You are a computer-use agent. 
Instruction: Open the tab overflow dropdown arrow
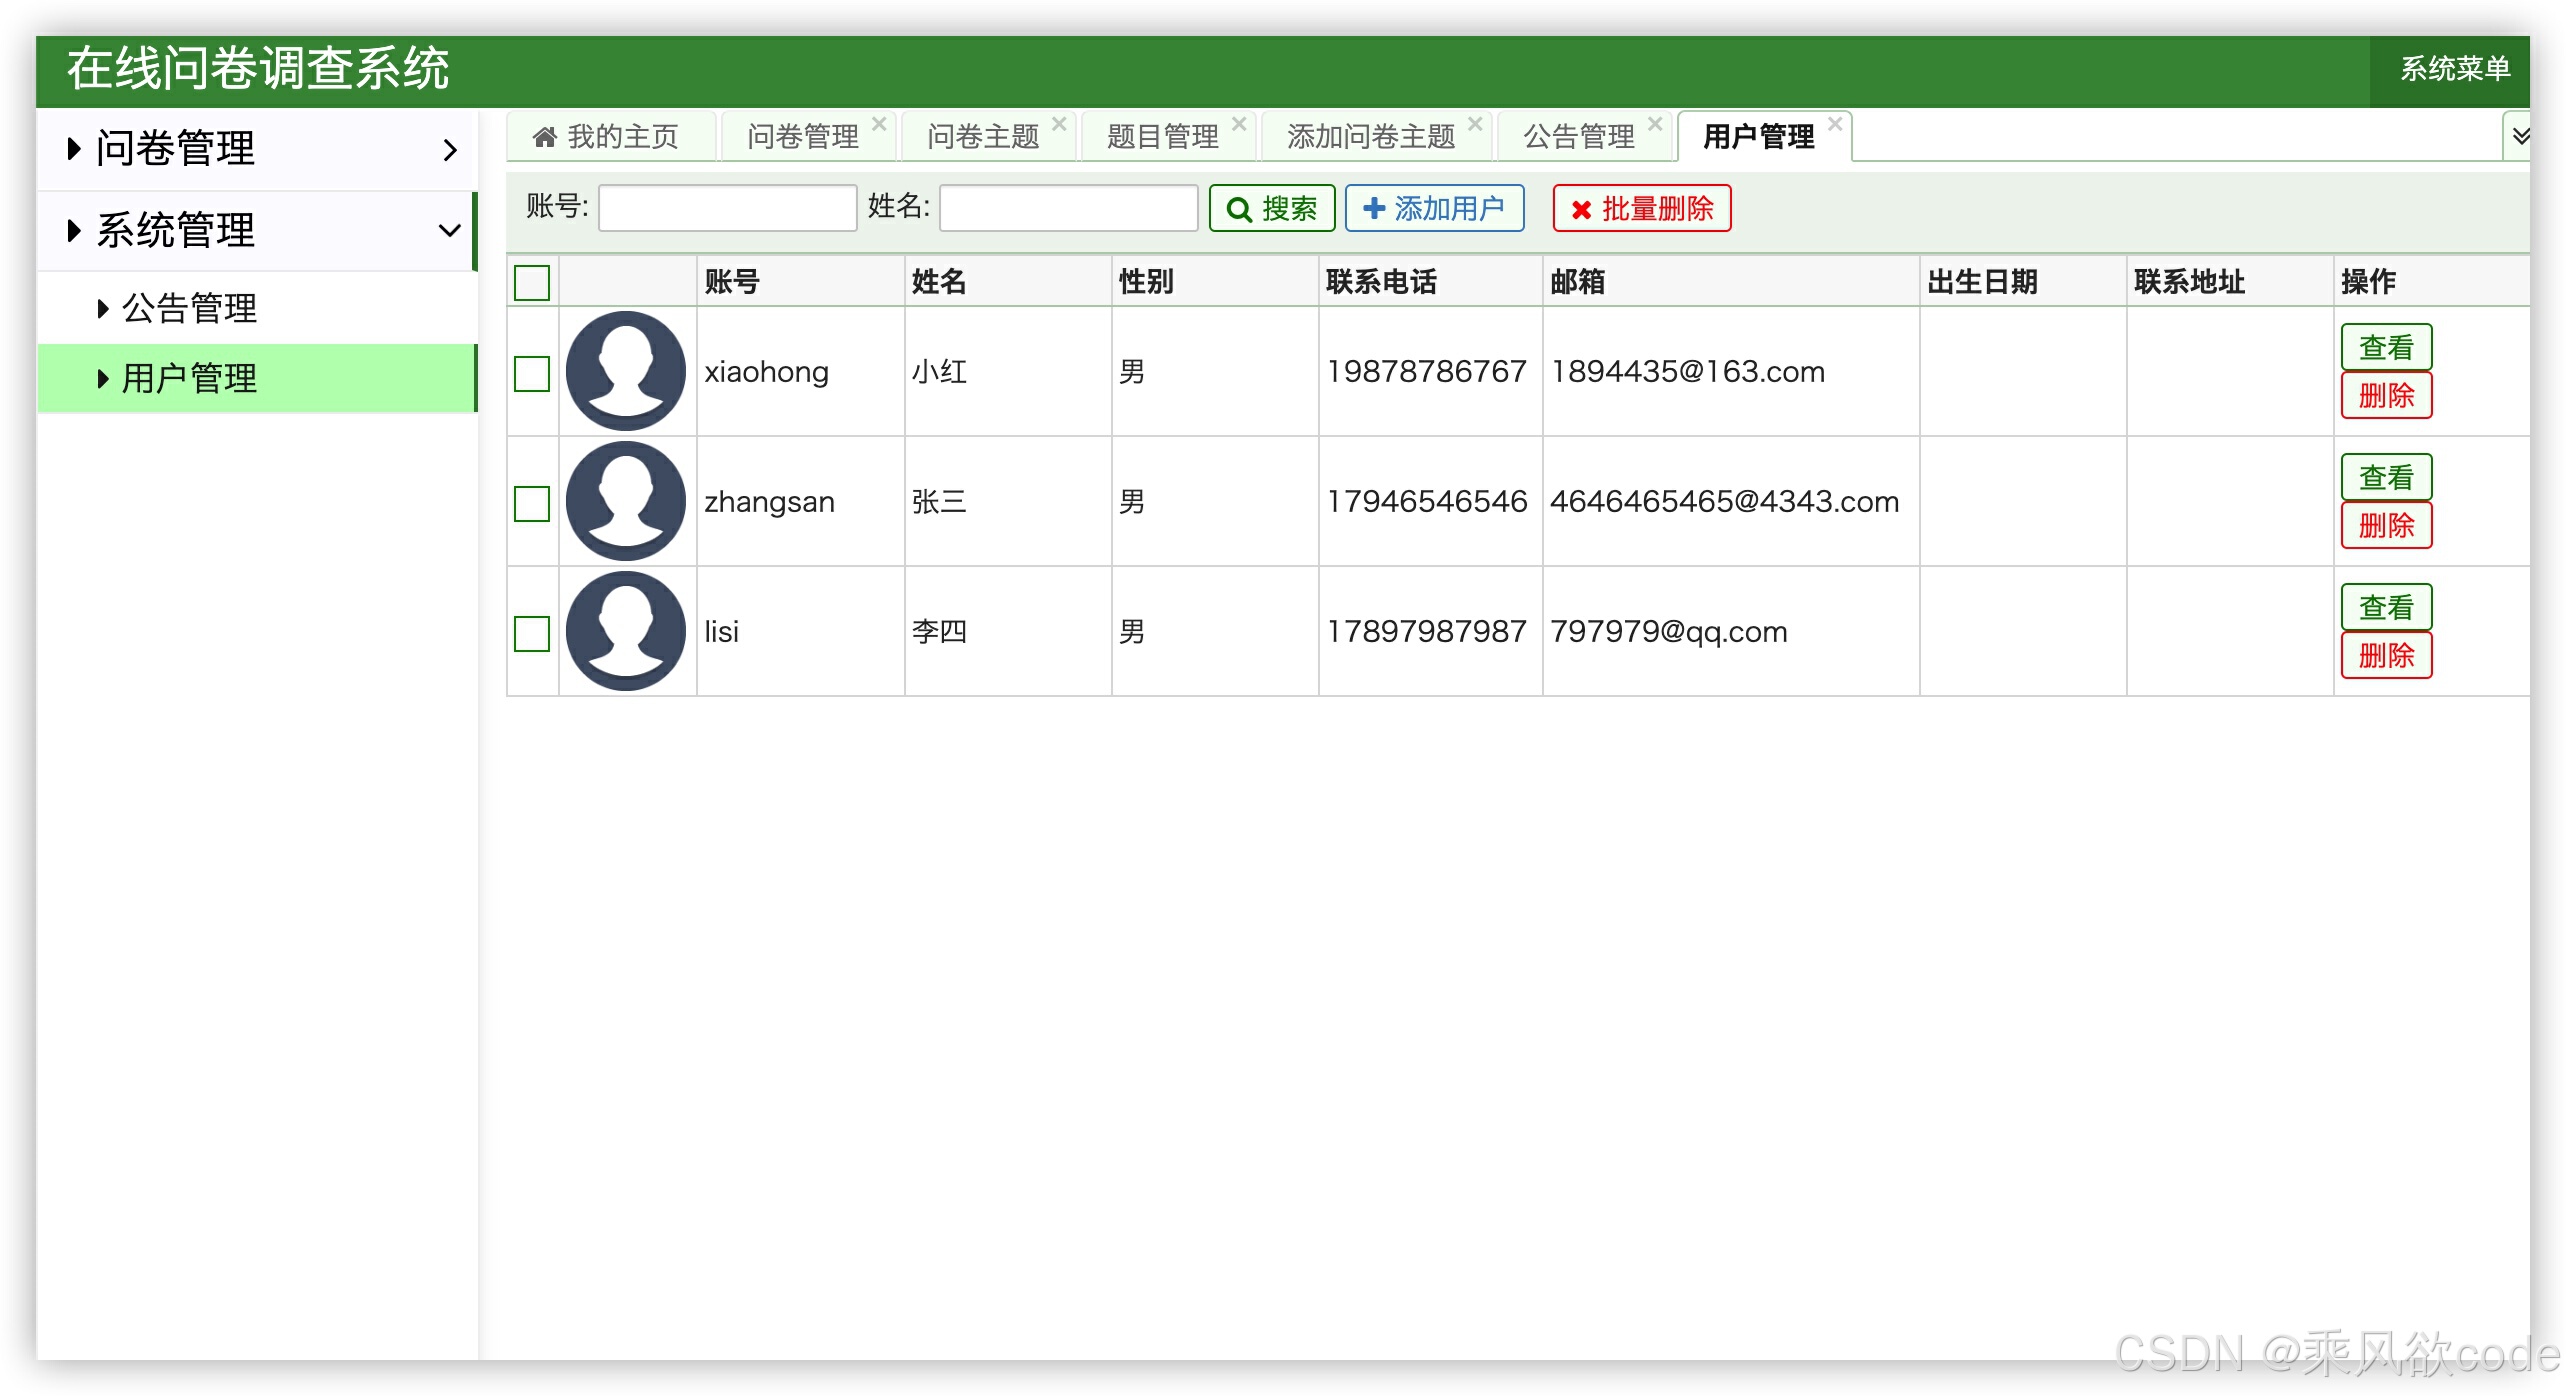[x=2520, y=136]
